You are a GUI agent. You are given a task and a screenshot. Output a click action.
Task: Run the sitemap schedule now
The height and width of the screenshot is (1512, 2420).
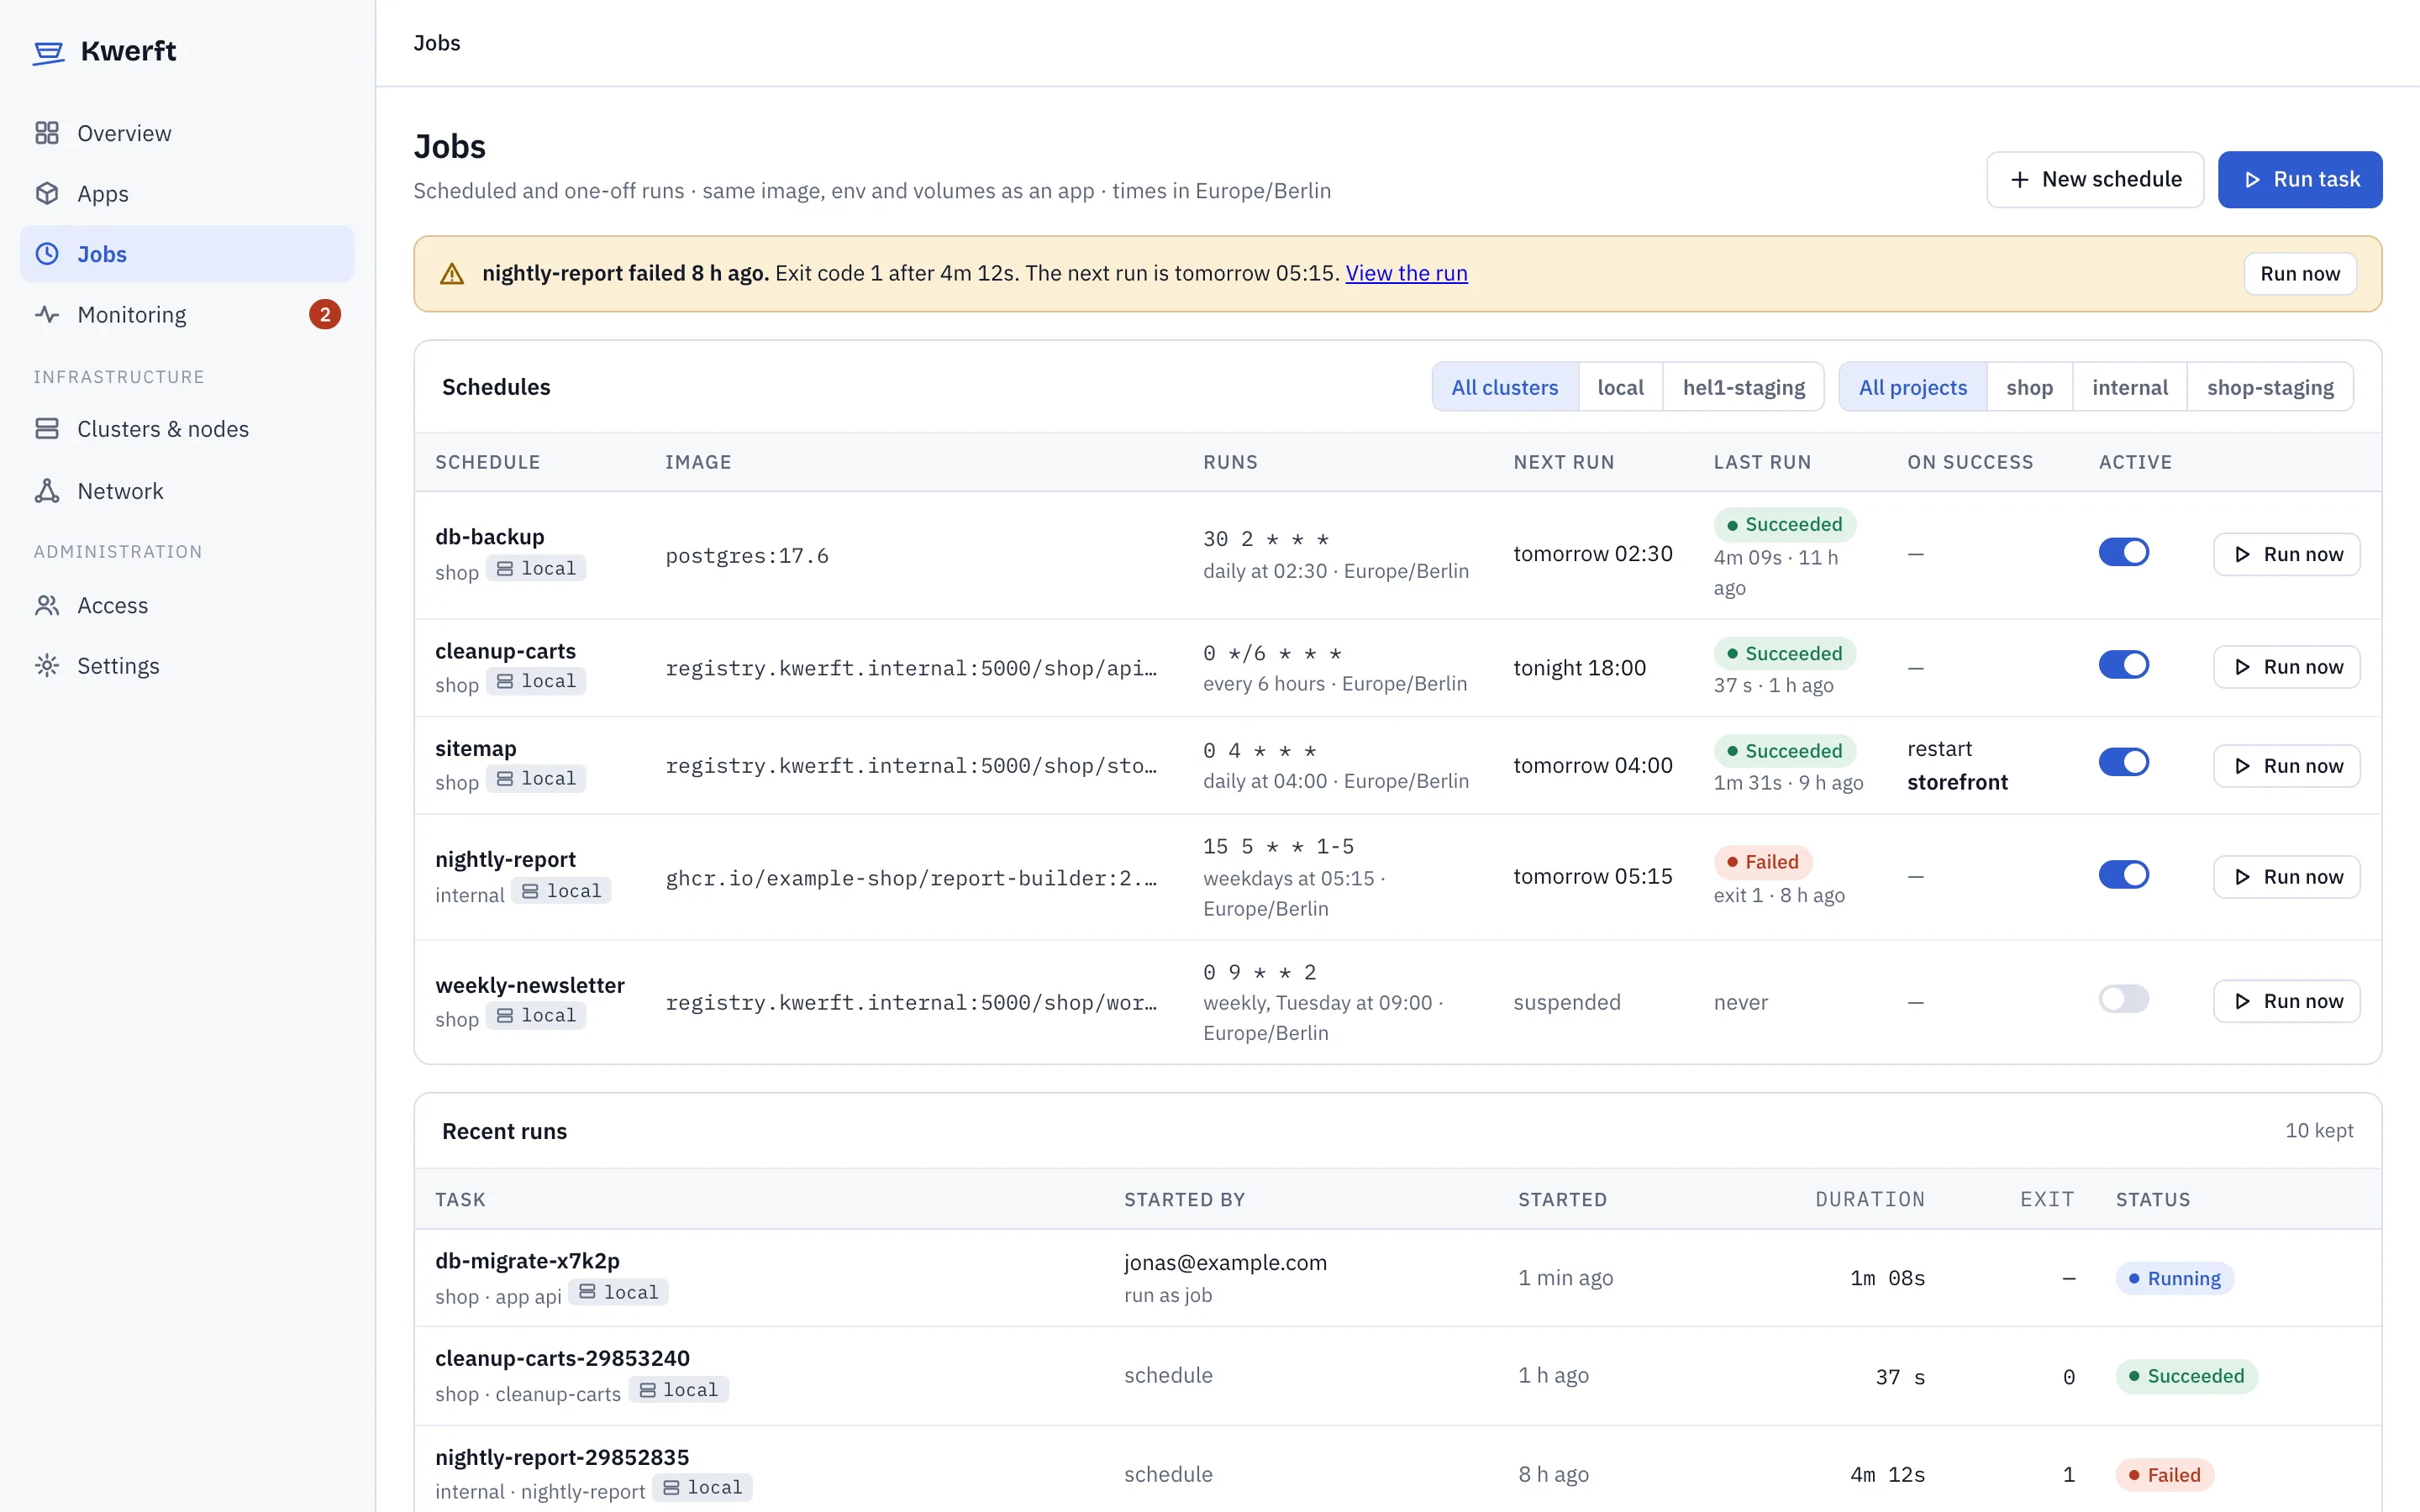tap(2287, 766)
